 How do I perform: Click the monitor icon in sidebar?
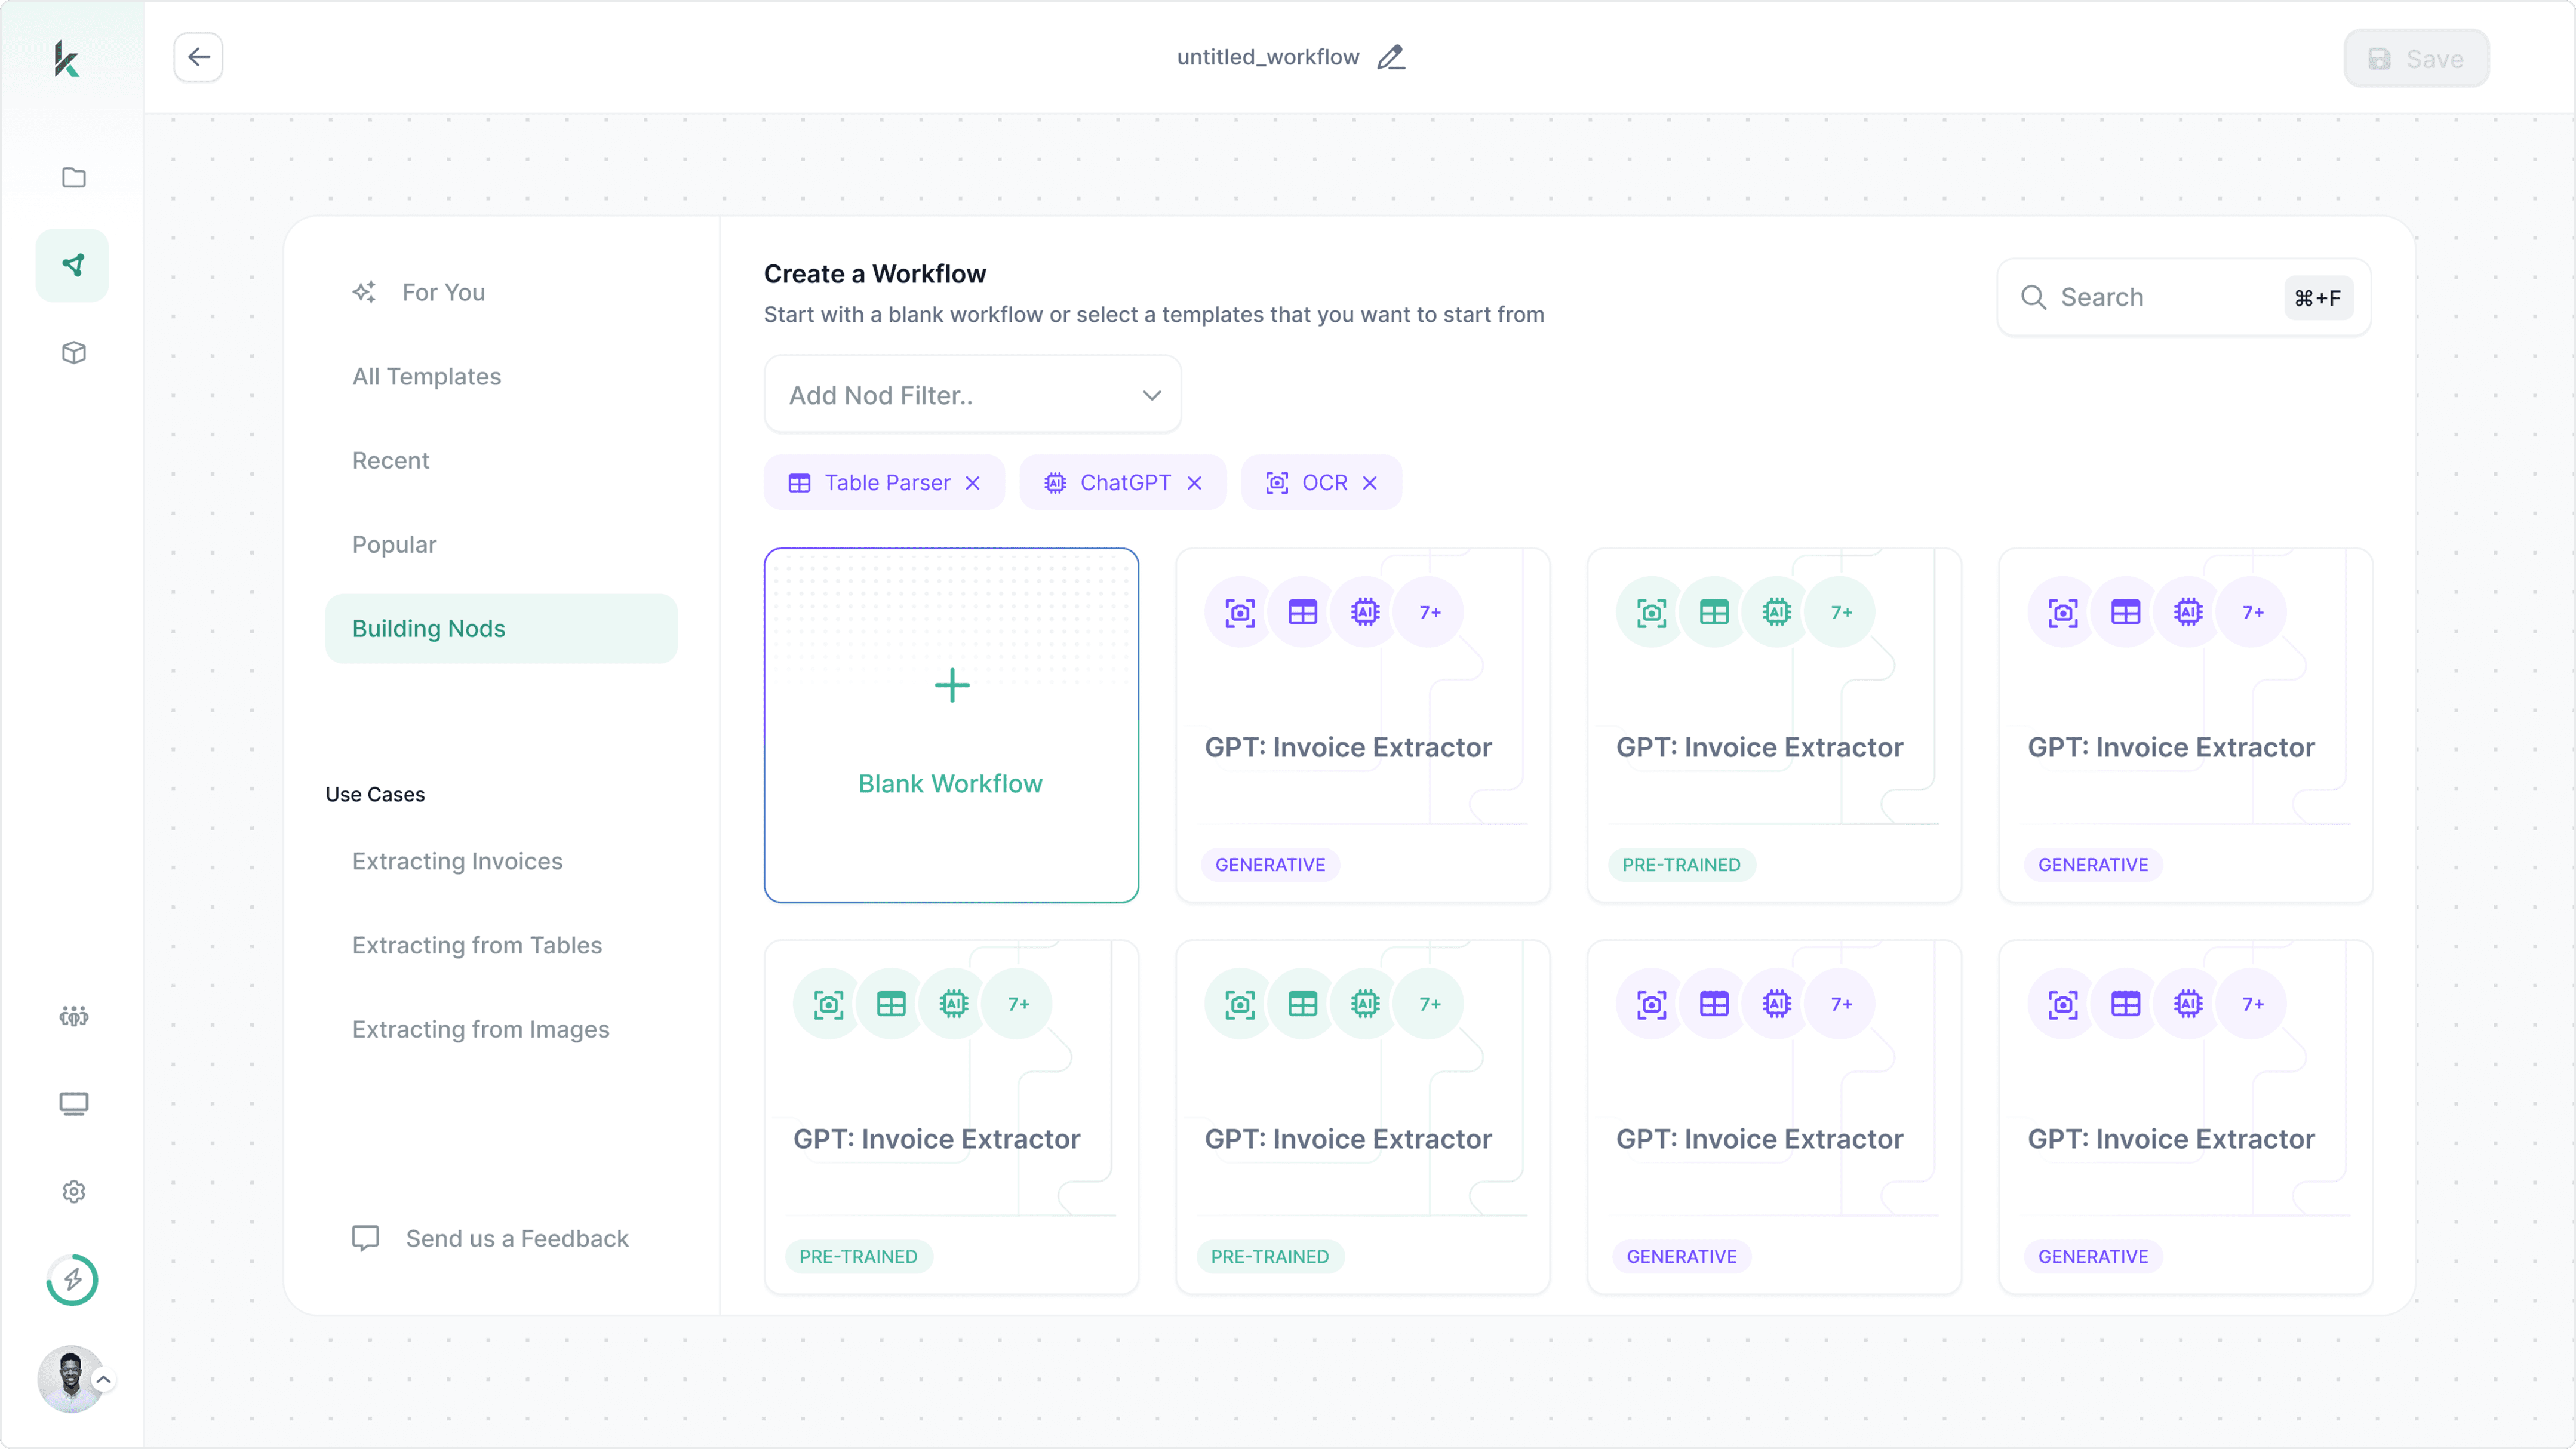(73, 1103)
